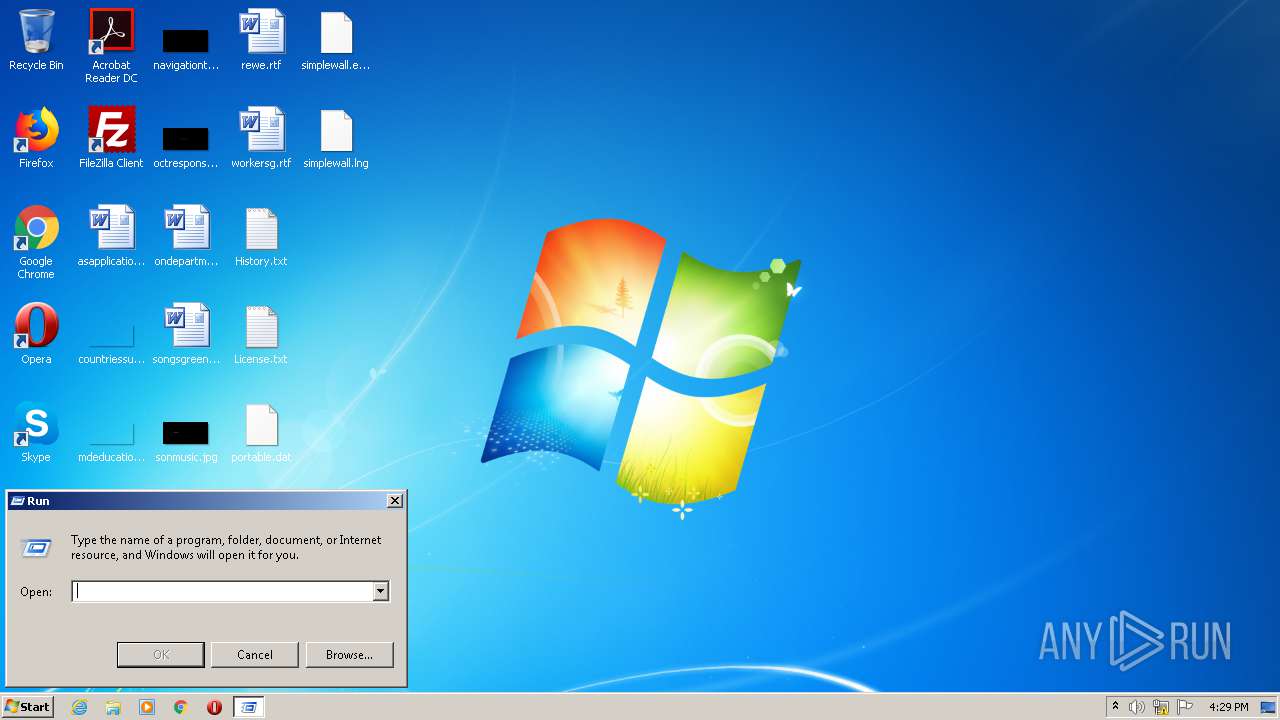The width and height of the screenshot is (1280, 720).
Task: Open Opera from the taskbar
Action: (x=214, y=707)
